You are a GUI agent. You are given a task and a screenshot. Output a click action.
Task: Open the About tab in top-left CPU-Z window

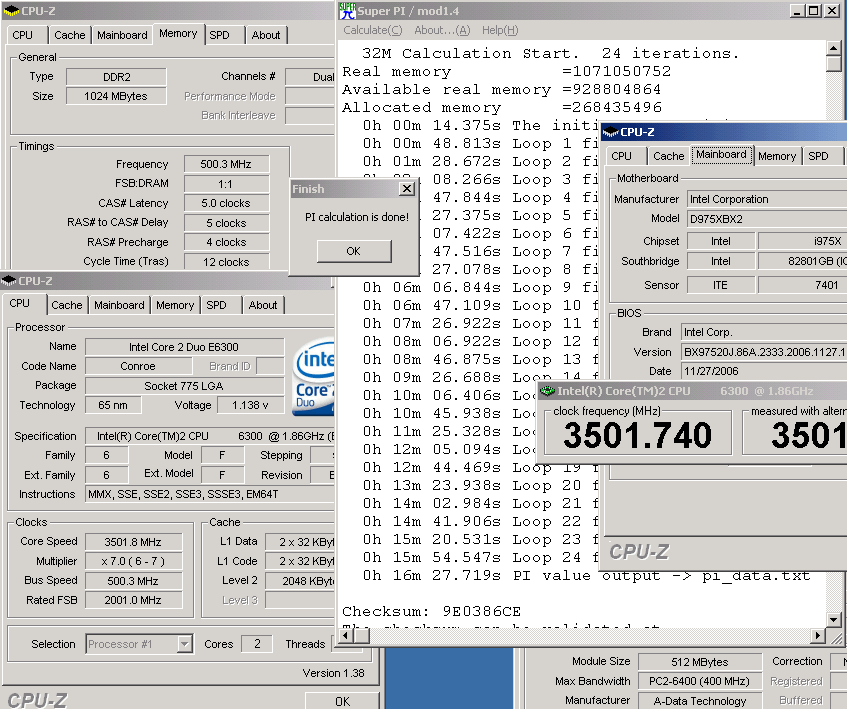(x=266, y=35)
